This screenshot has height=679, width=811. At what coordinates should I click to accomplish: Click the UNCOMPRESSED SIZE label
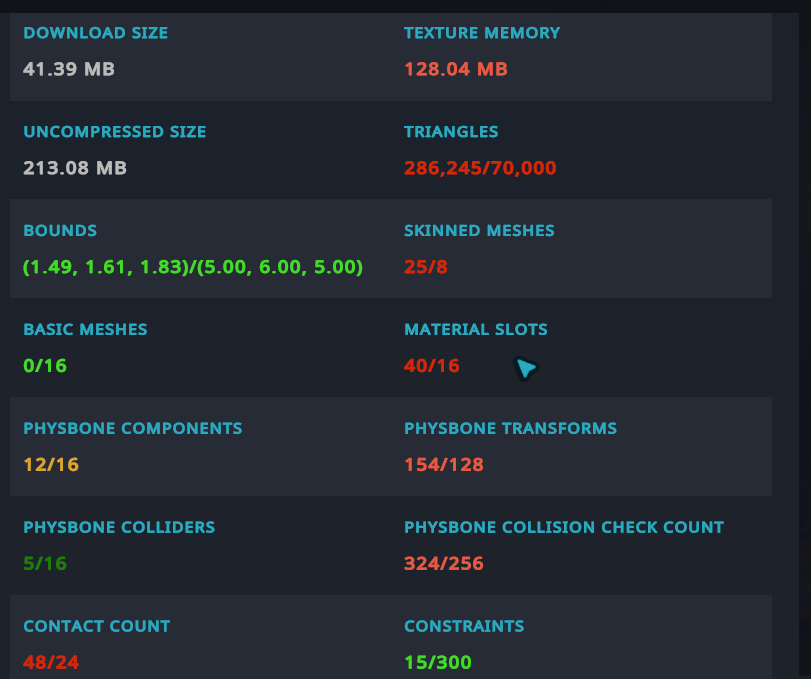[115, 132]
